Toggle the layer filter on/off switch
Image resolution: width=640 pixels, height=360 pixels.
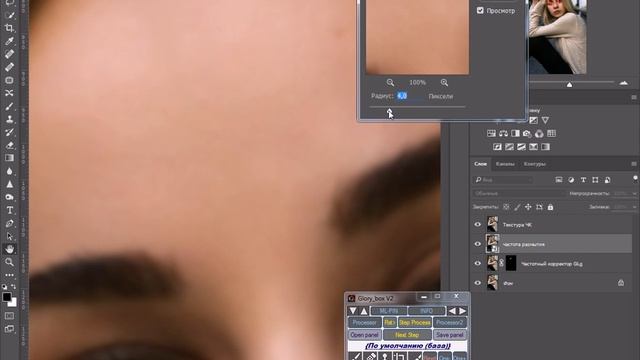click(x=635, y=179)
